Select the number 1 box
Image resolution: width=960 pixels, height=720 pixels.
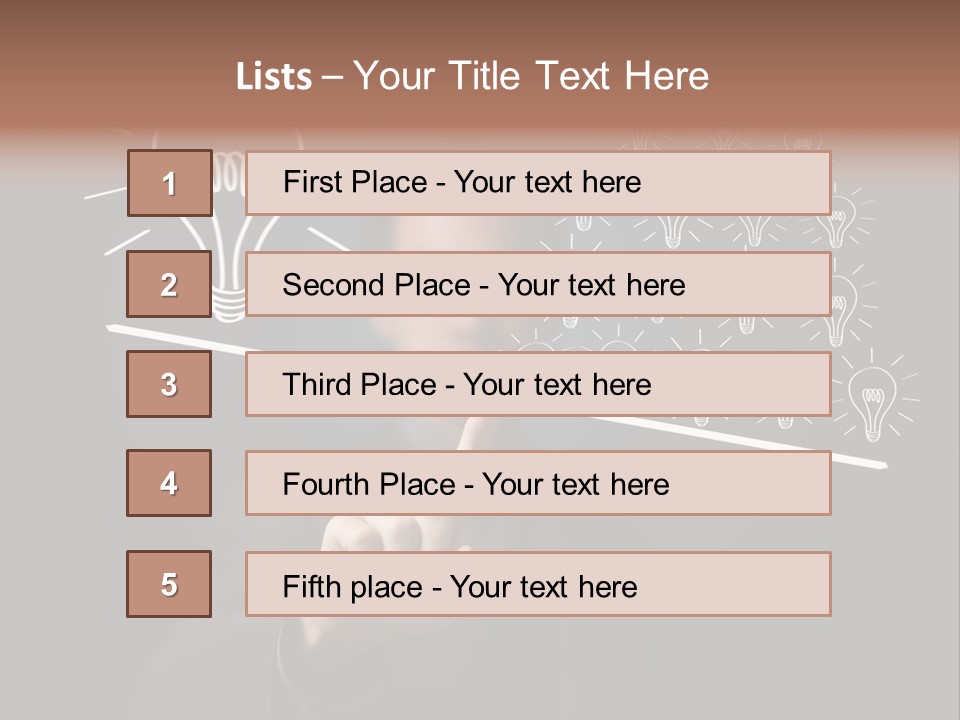click(170, 183)
